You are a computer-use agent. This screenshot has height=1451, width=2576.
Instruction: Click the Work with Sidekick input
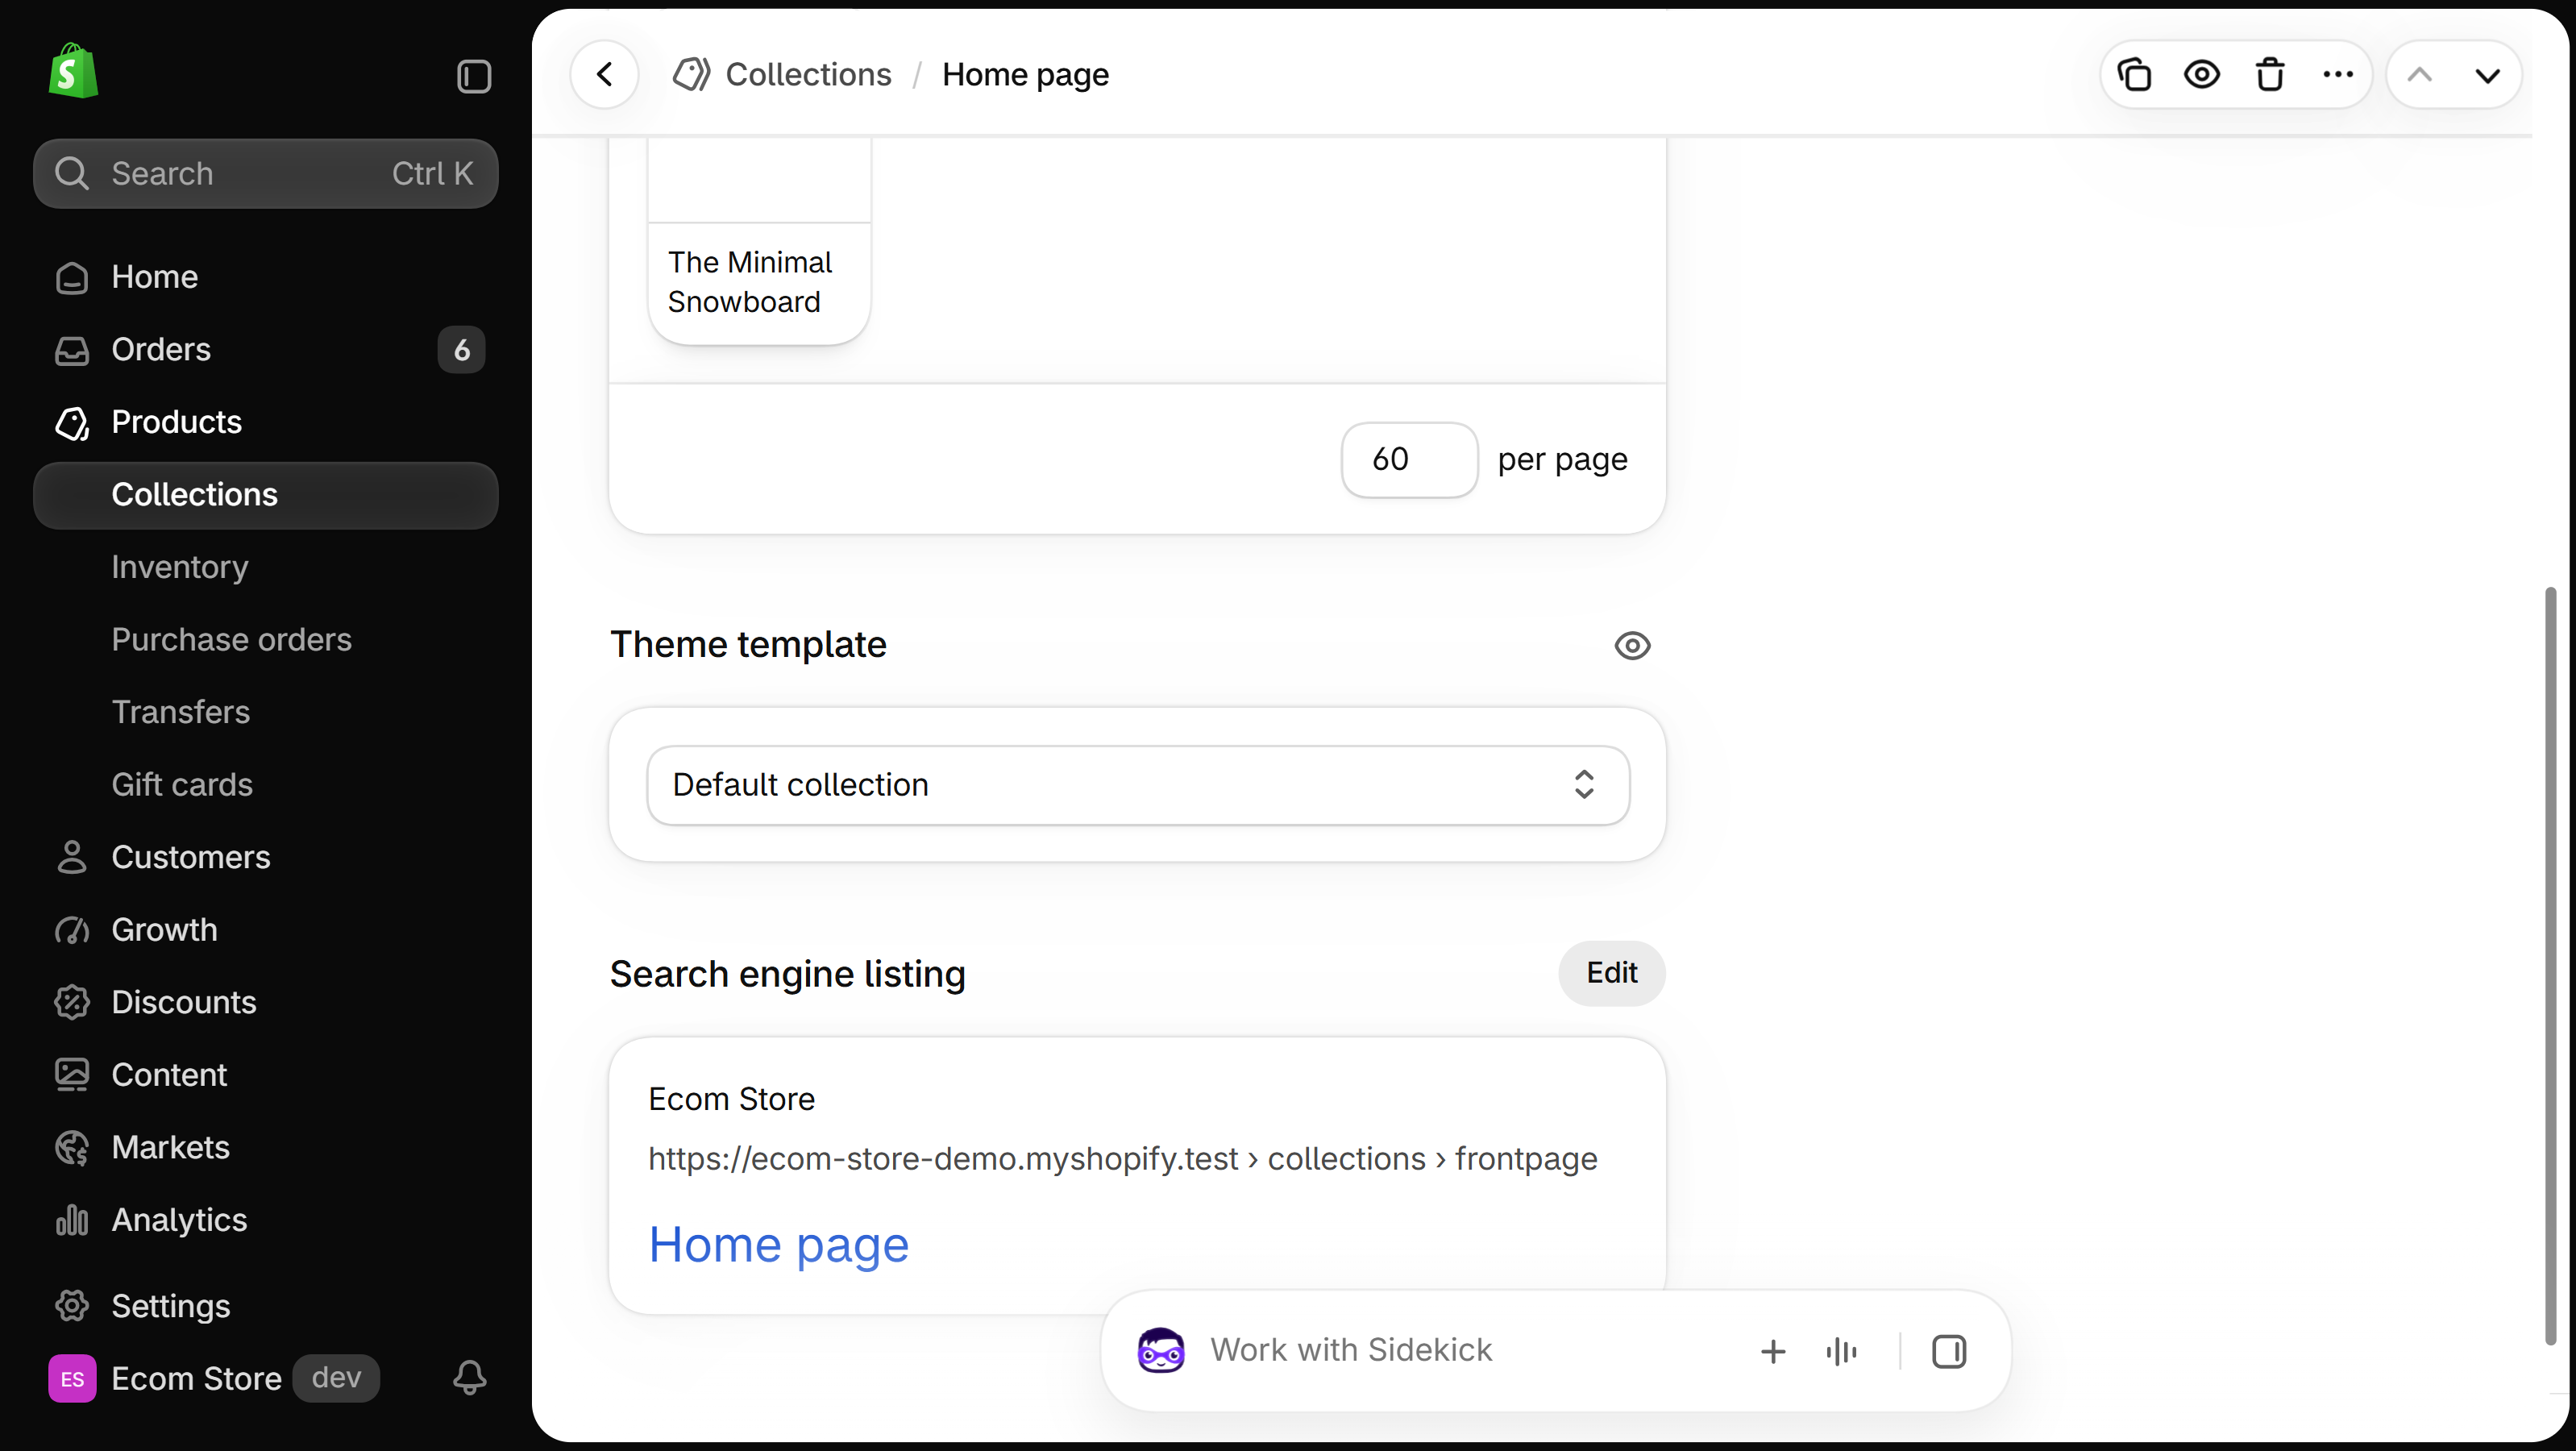pyautogui.click(x=1351, y=1350)
